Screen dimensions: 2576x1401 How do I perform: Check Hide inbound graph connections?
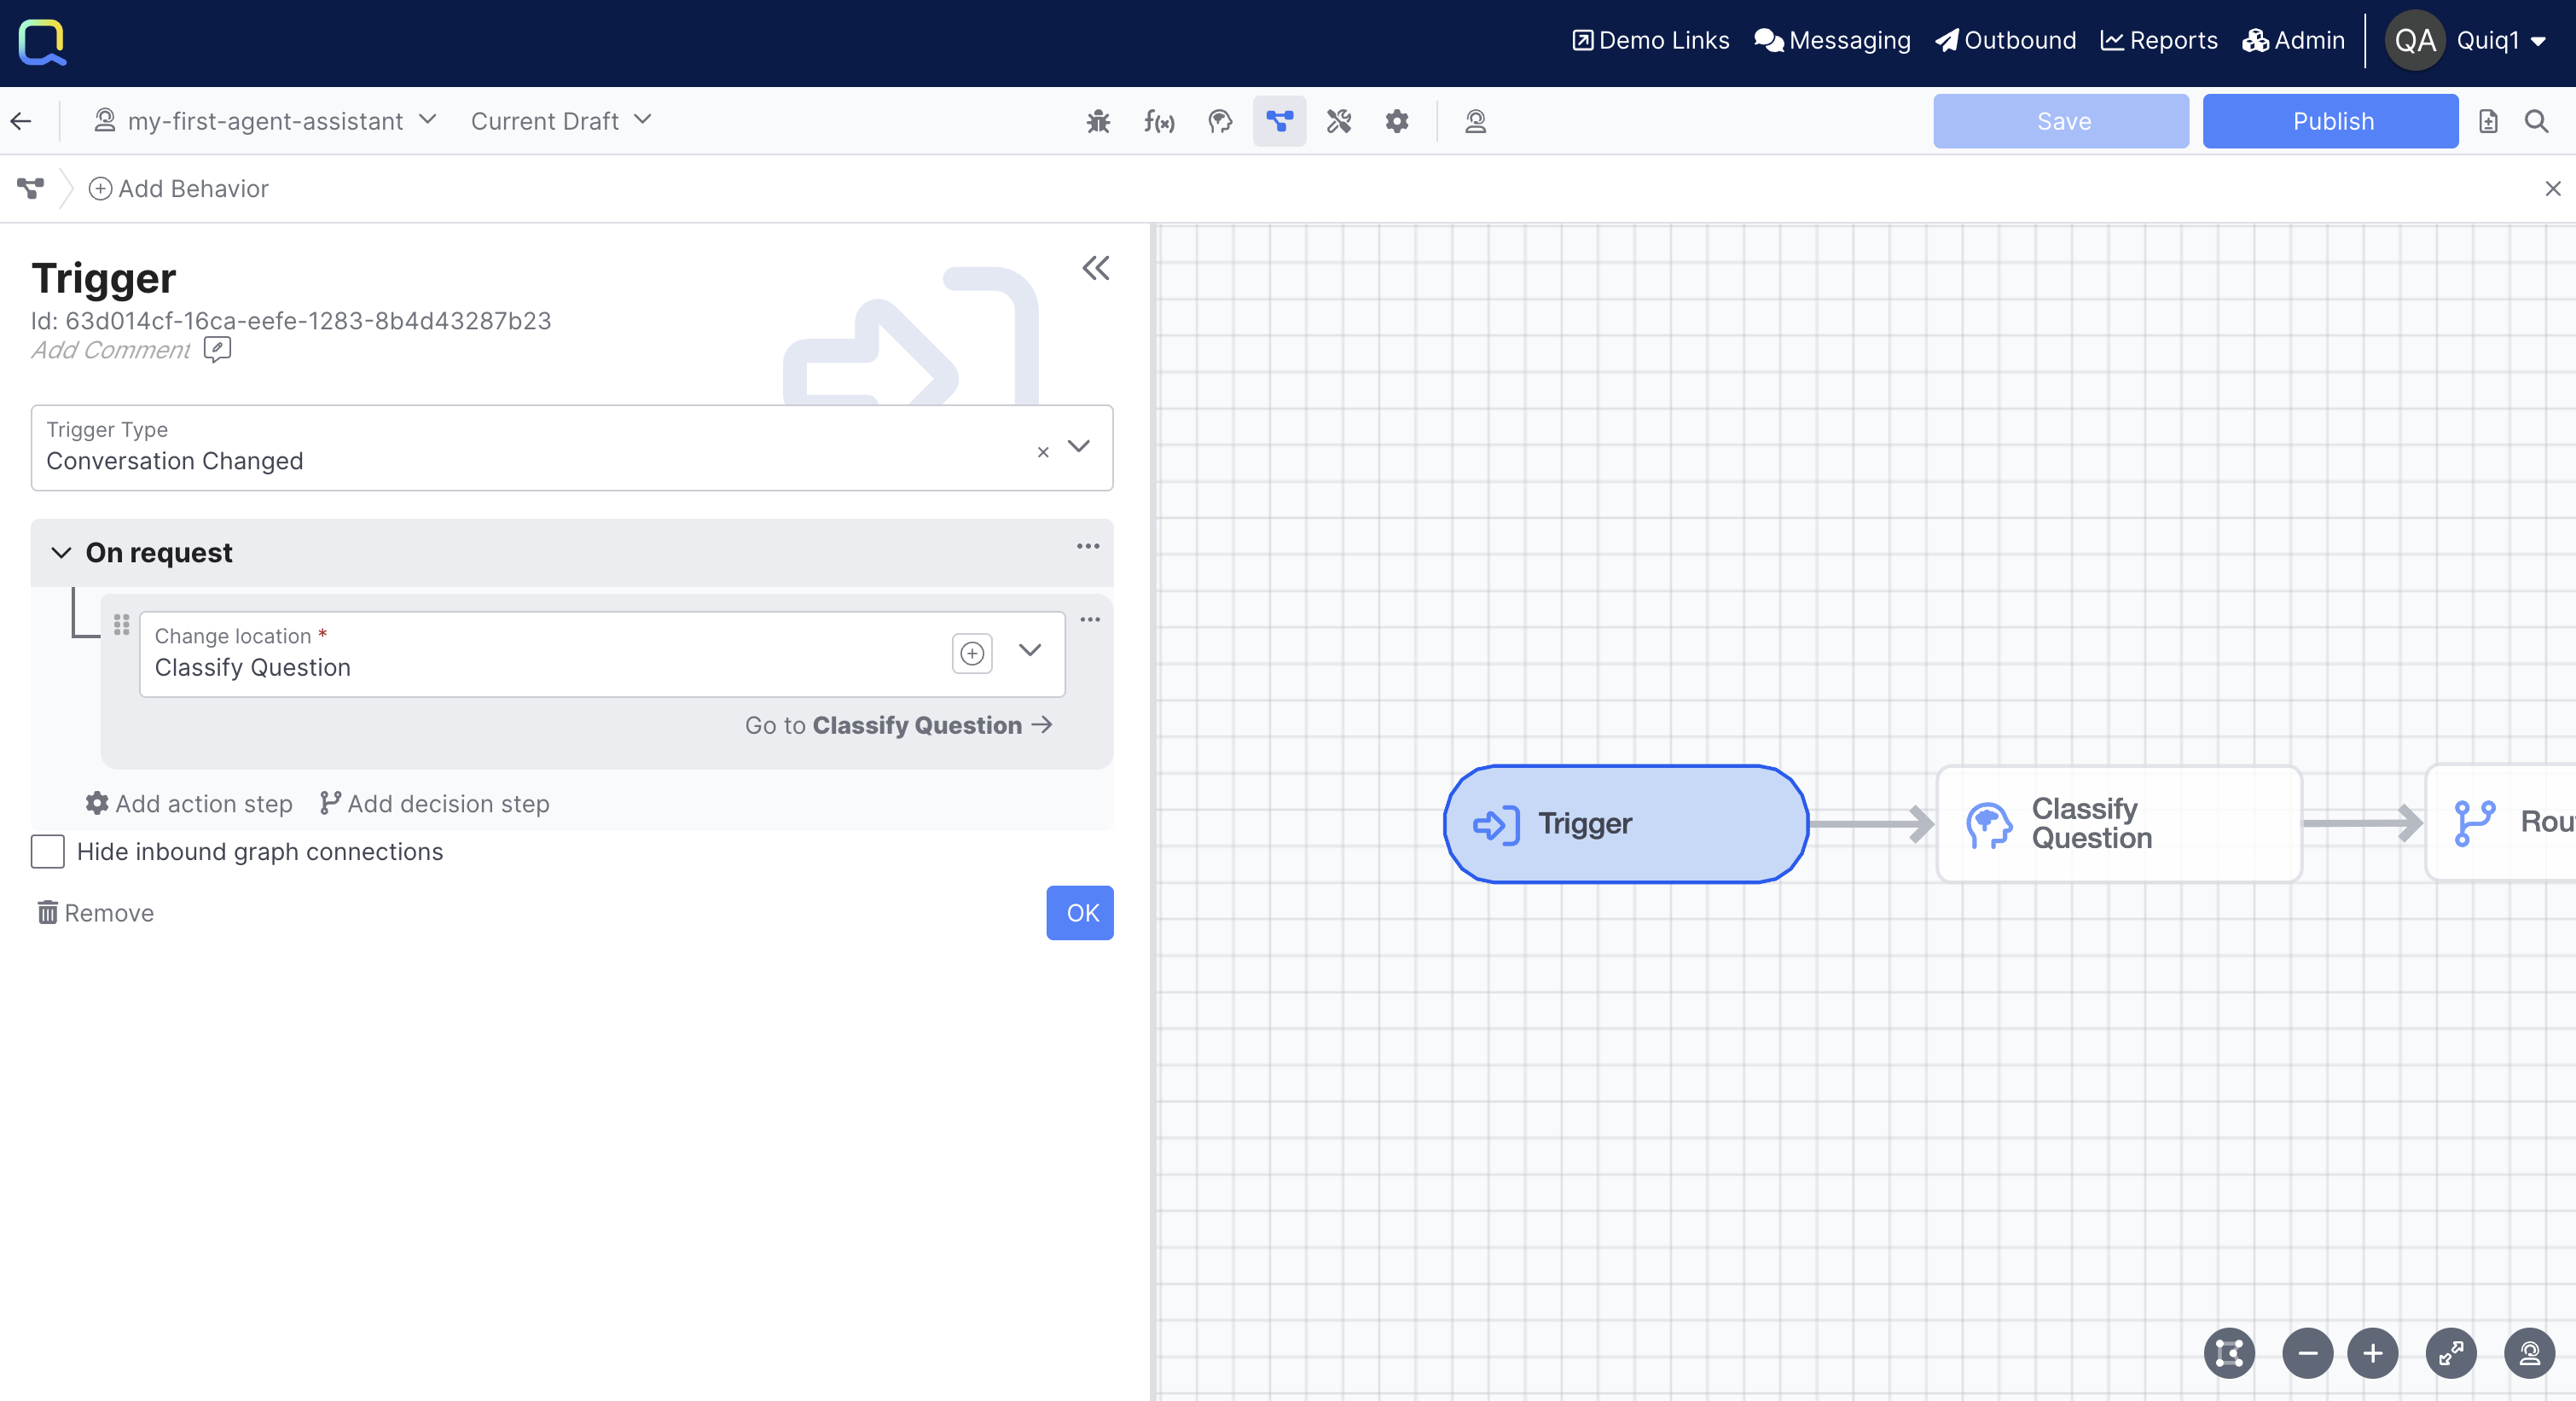[x=48, y=851]
